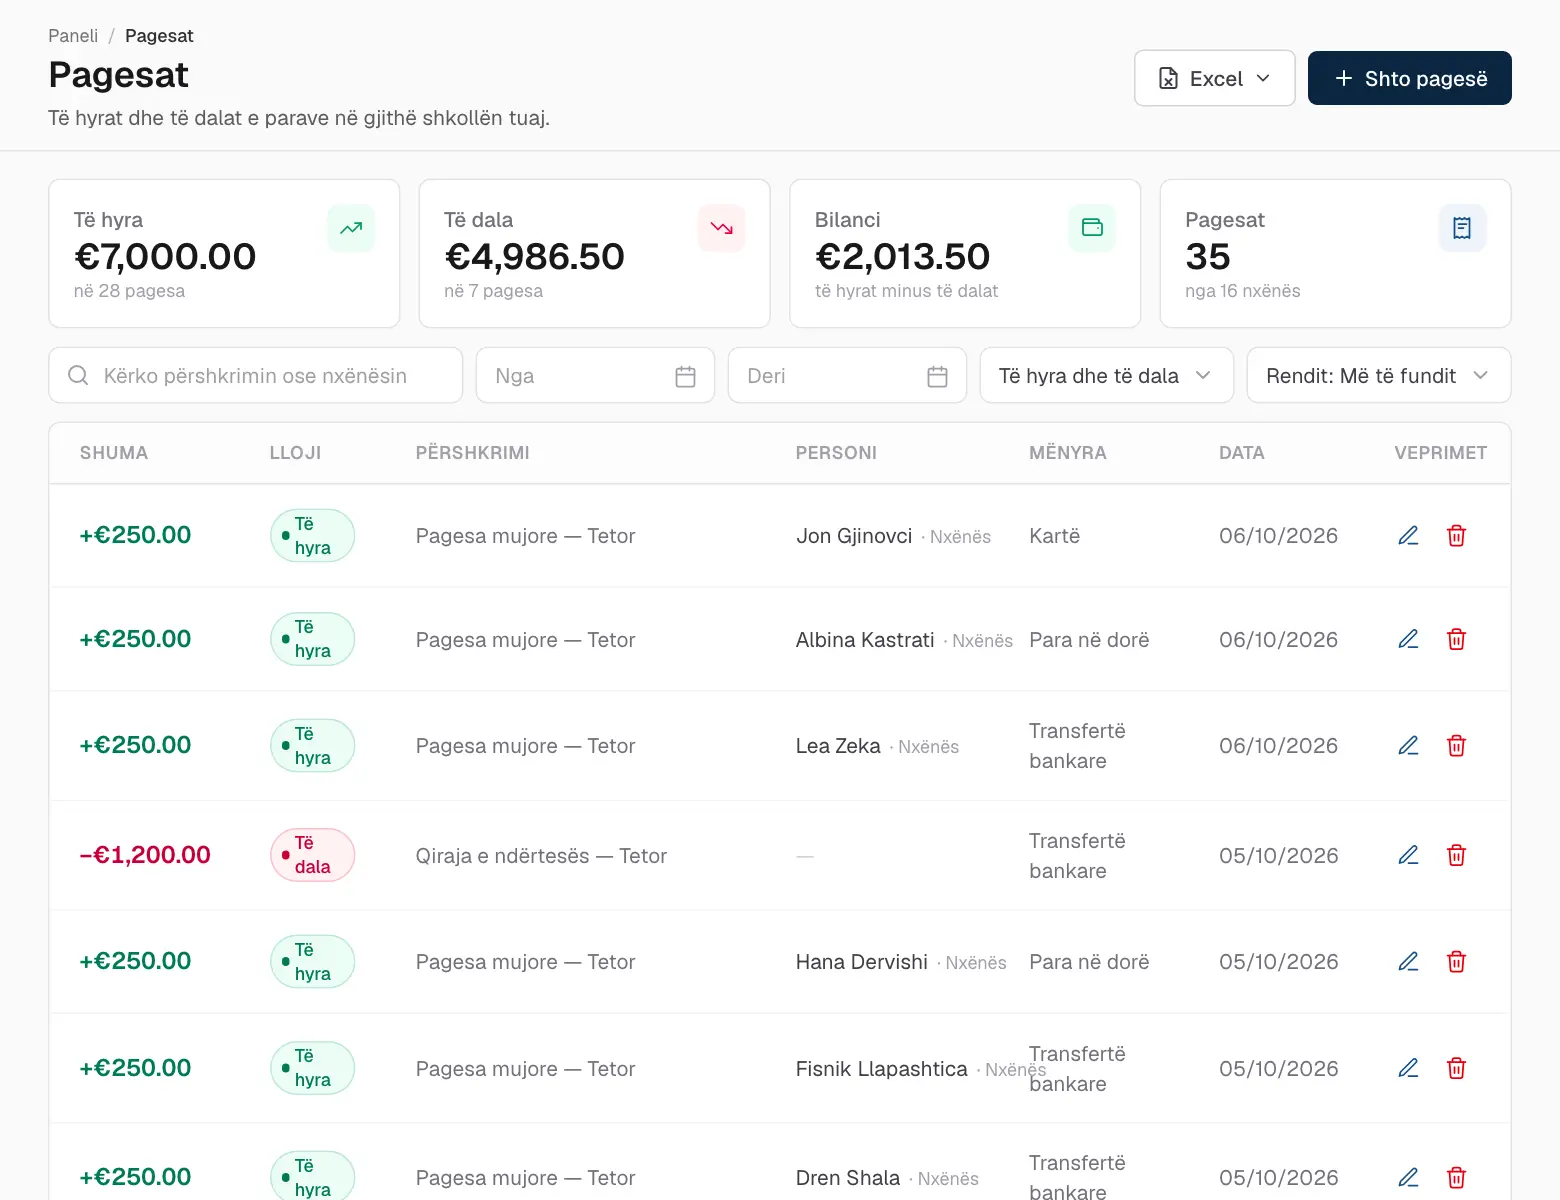Screen dimensions: 1560x1200
Task: Open the Deri date picker
Action: pos(847,376)
